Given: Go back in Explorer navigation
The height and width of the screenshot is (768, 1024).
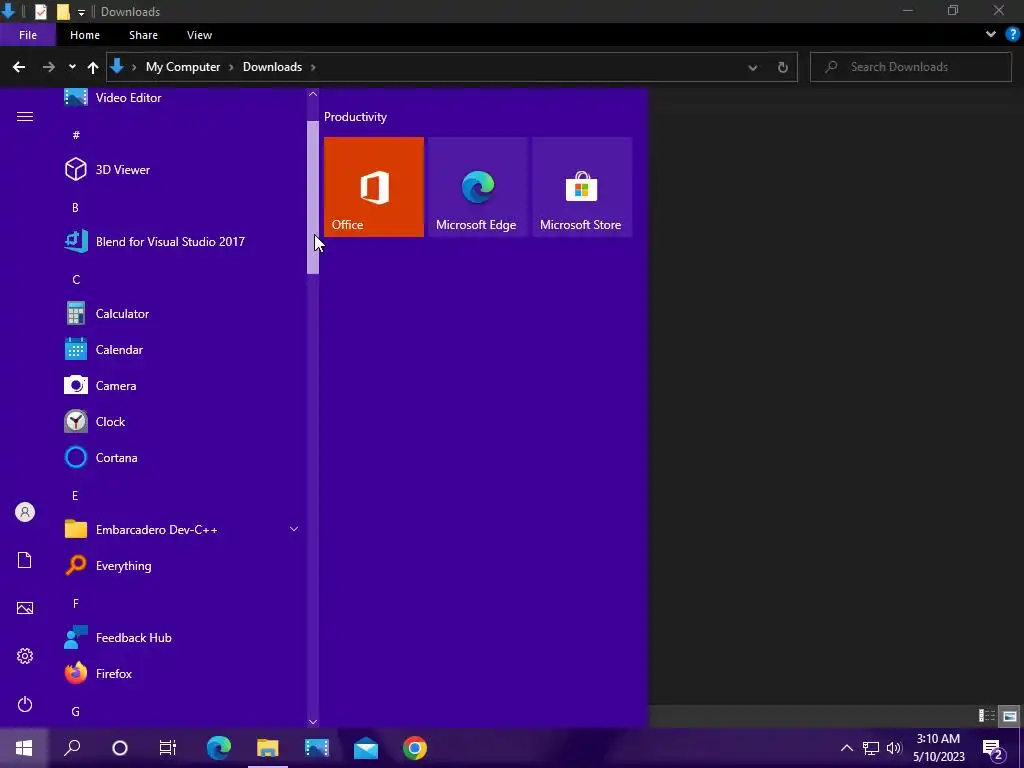Looking at the screenshot, I should [x=19, y=67].
